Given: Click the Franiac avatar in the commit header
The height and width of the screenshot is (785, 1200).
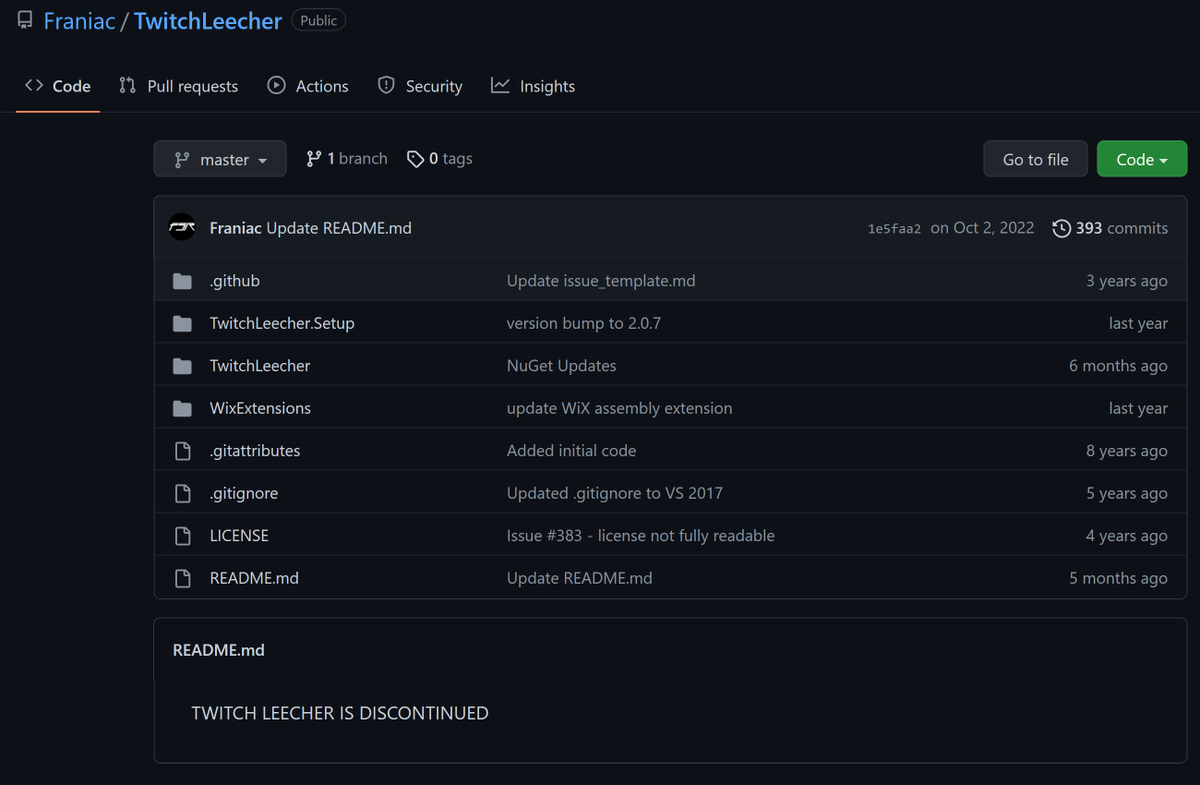Looking at the screenshot, I should (182, 227).
